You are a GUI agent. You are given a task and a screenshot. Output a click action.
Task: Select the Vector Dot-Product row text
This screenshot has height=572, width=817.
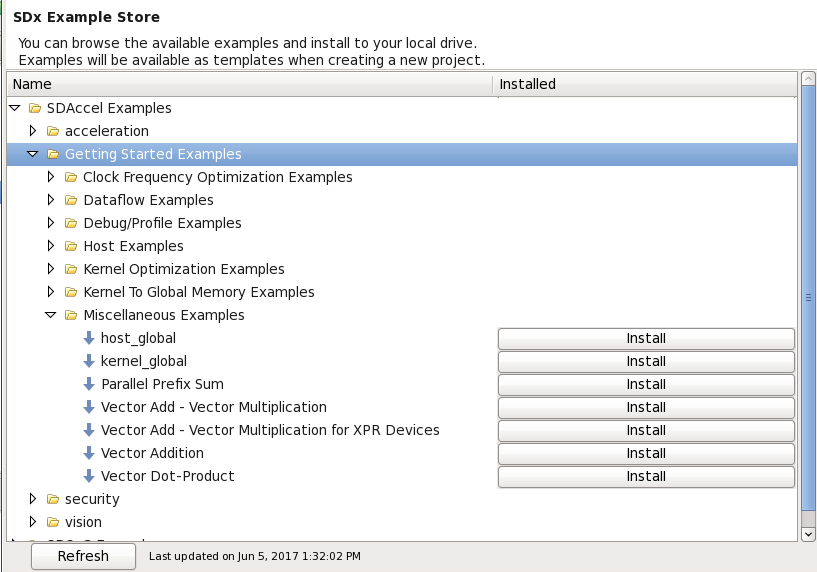point(168,476)
